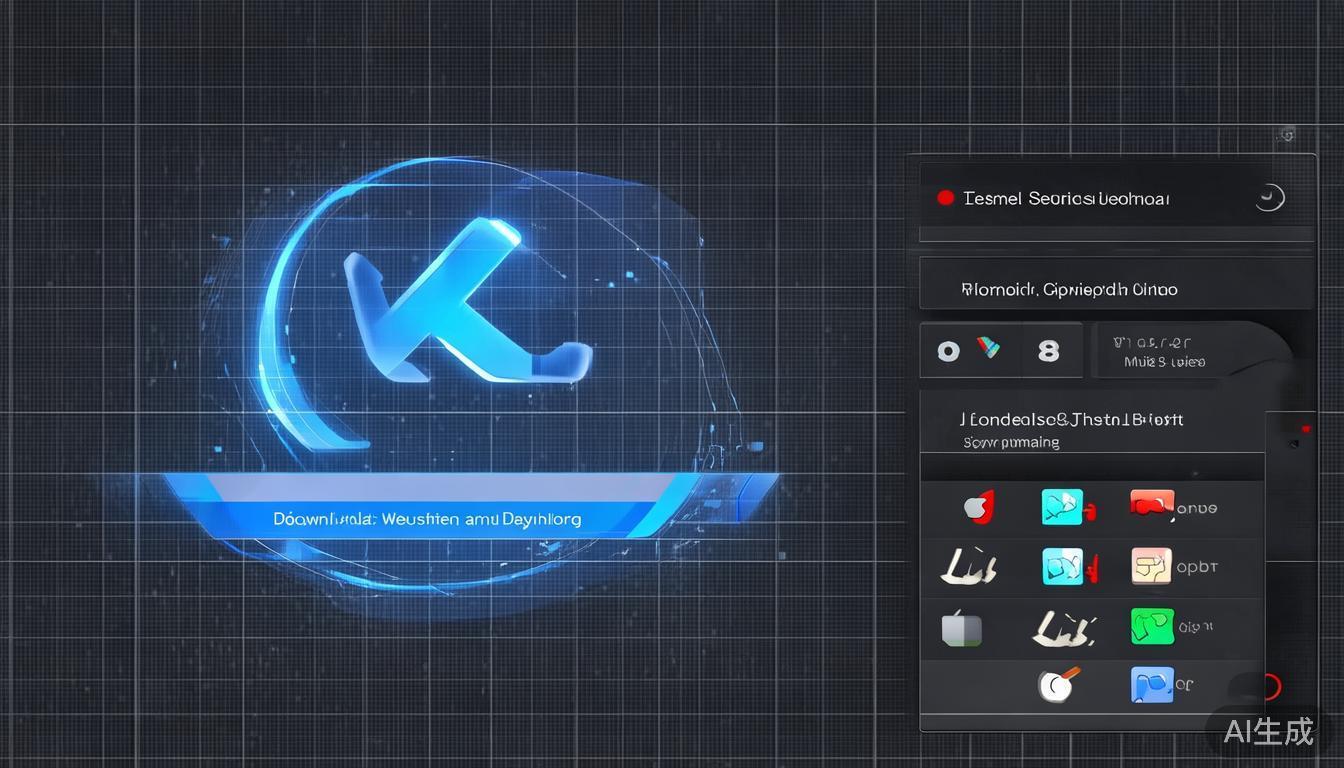Toggle the small red indicator on right side tab
The width and height of the screenshot is (1344, 768).
pos(1304,429)
